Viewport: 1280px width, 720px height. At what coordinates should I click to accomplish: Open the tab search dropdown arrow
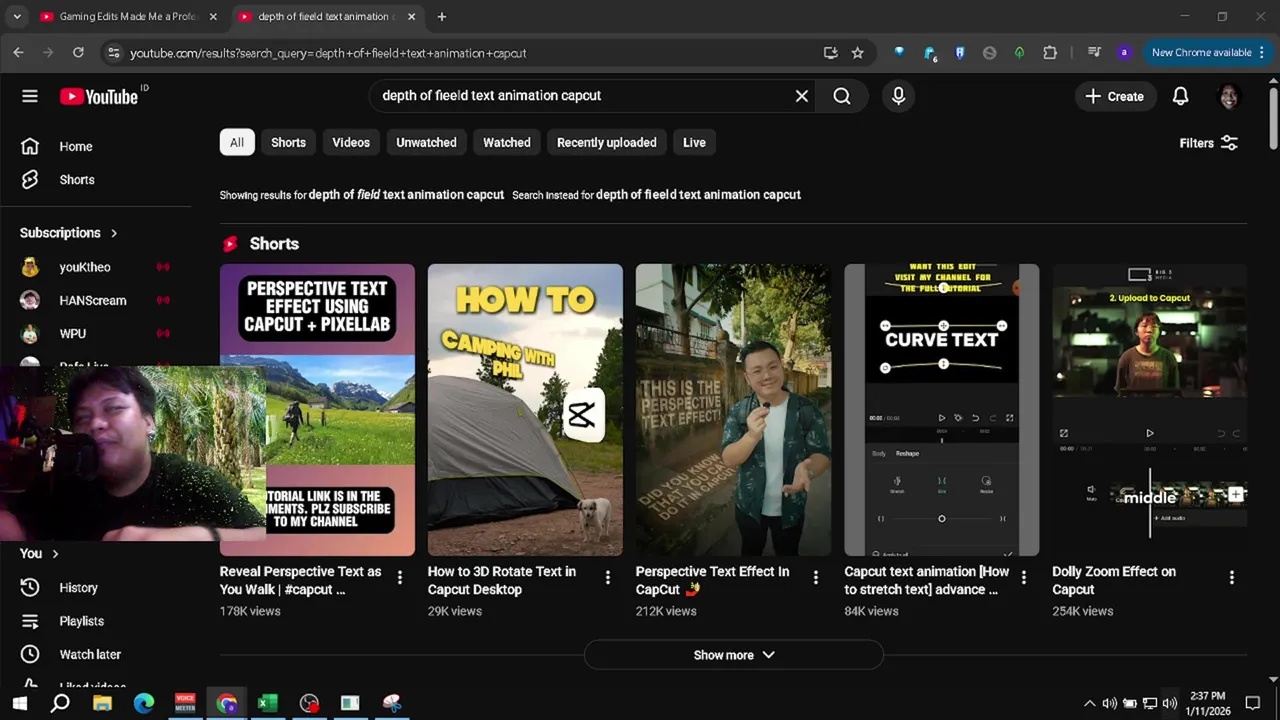pos(16,16)
